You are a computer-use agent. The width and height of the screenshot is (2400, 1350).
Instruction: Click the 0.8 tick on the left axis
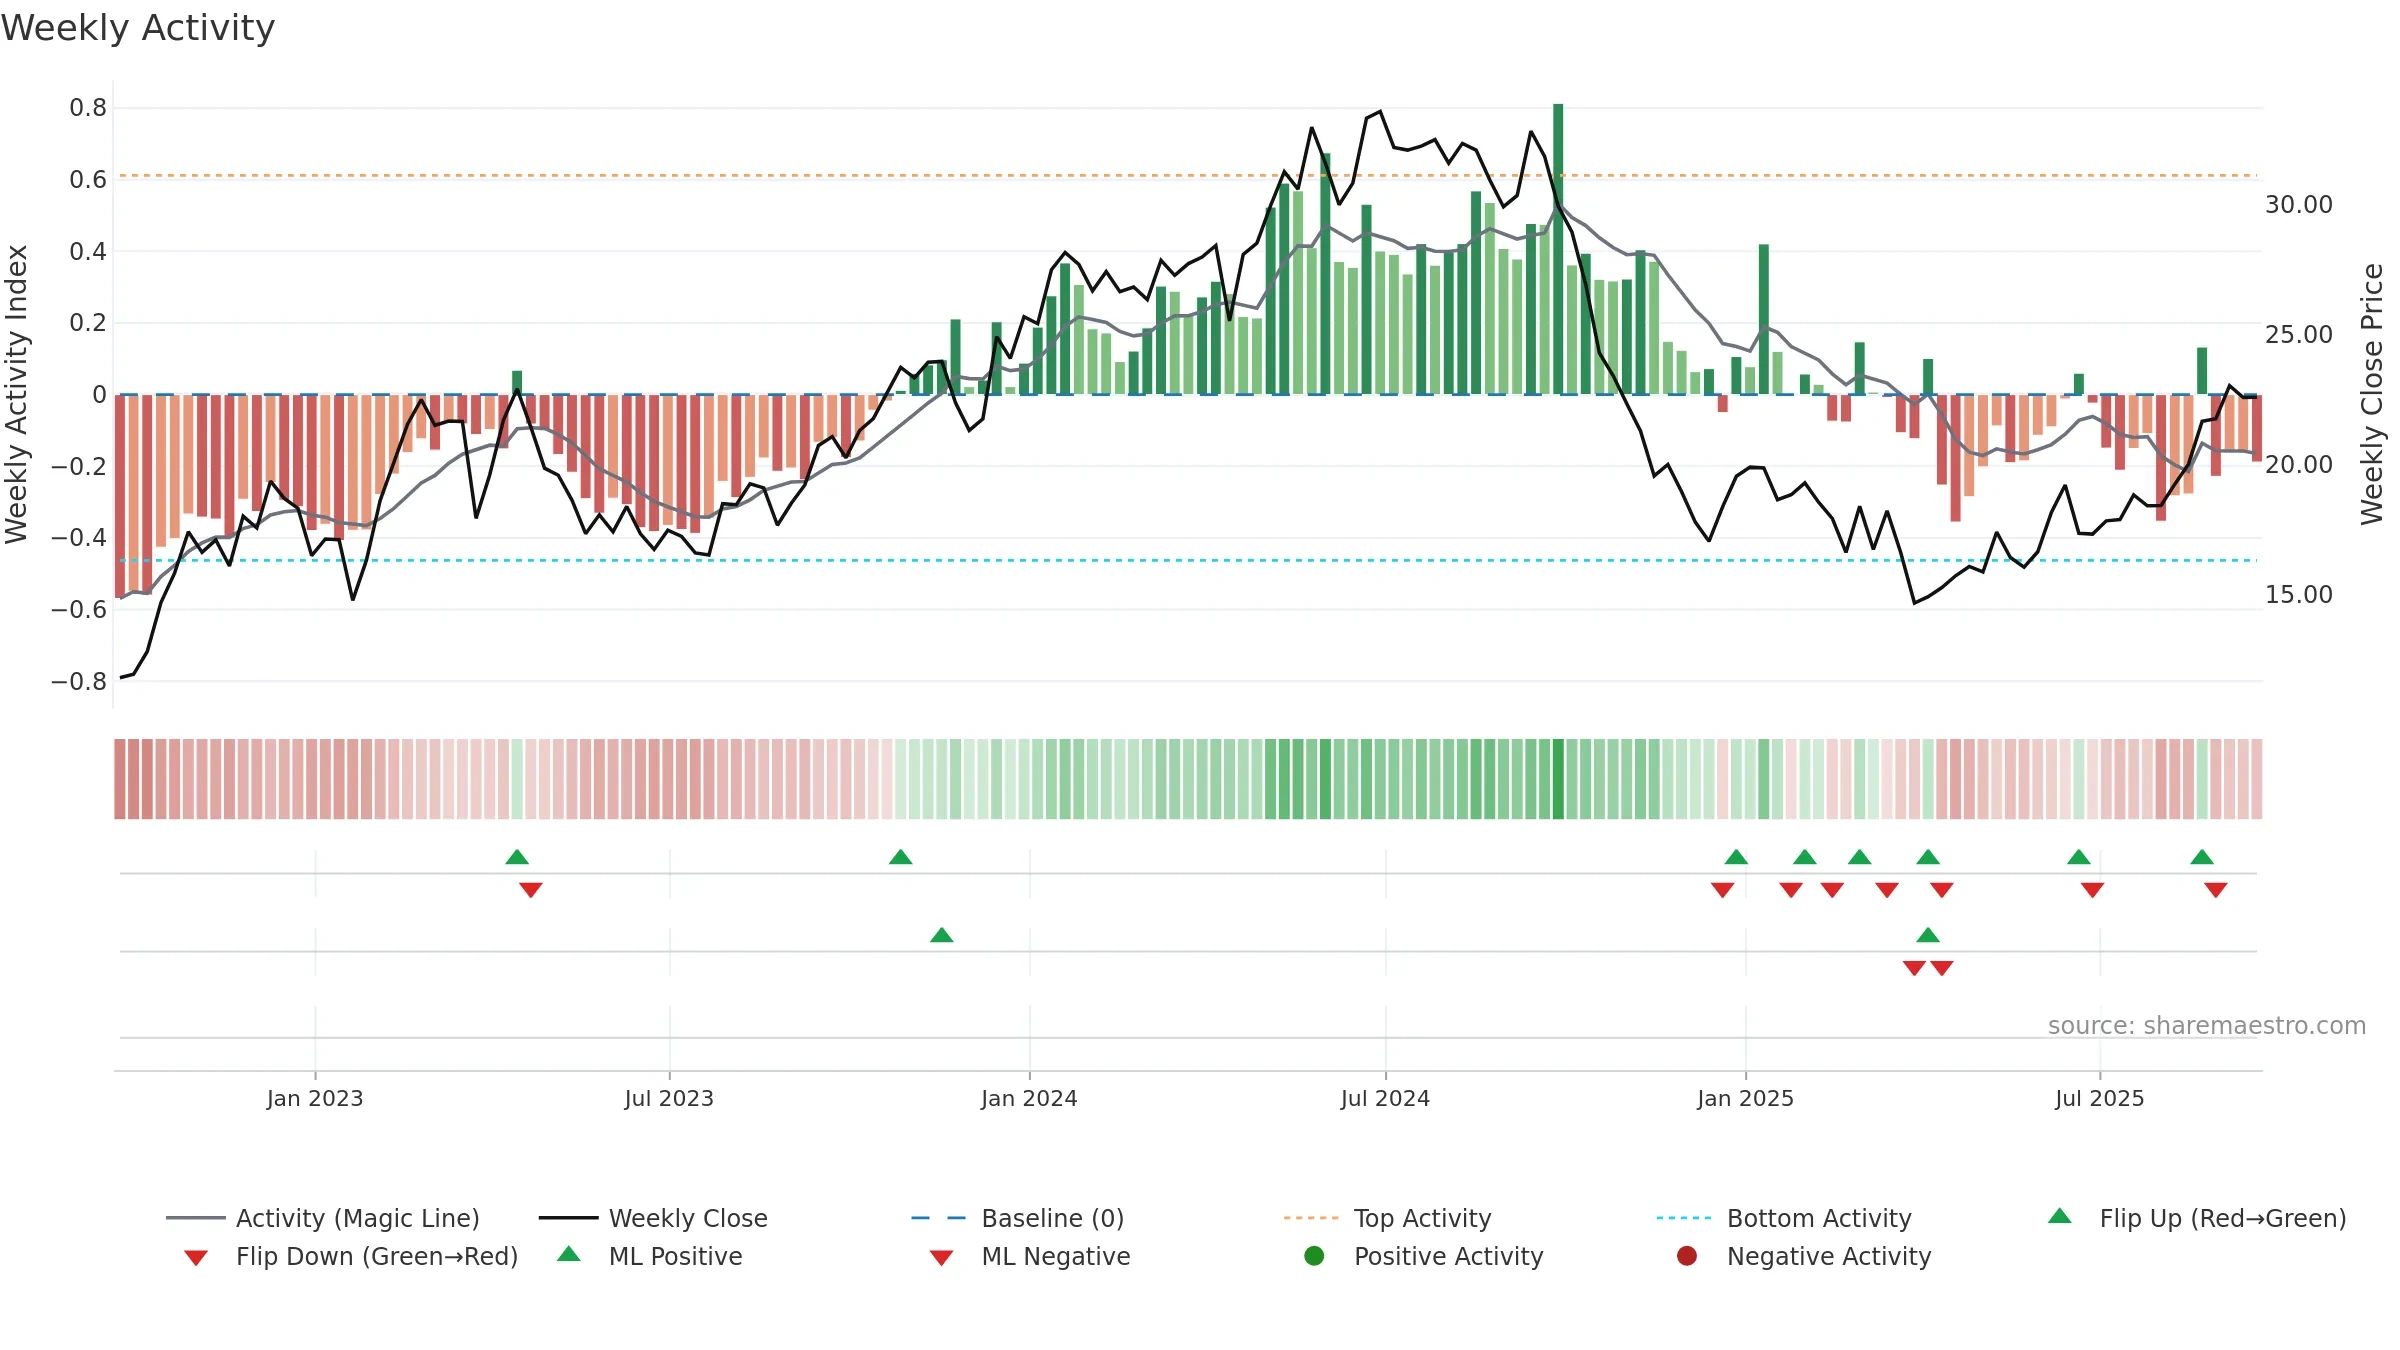click(x=88, y=108)
